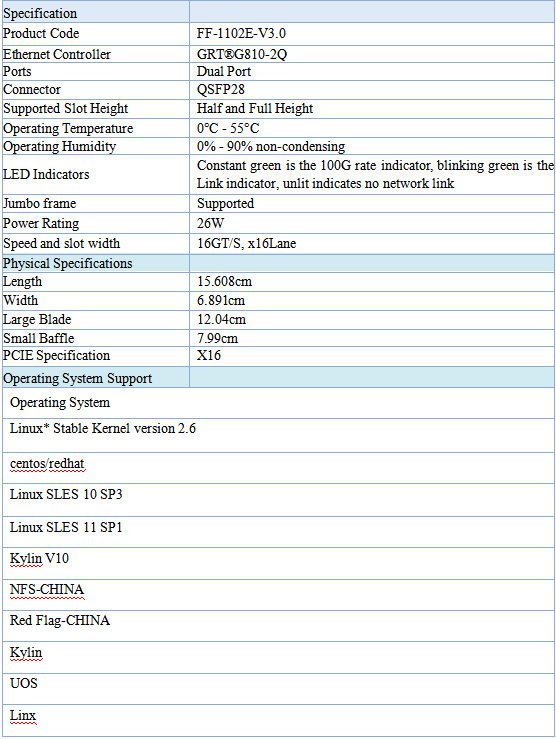The width and height of the screenshot is (556, 739).
Task: Select the '26W' value
Action: pos(211,223)
